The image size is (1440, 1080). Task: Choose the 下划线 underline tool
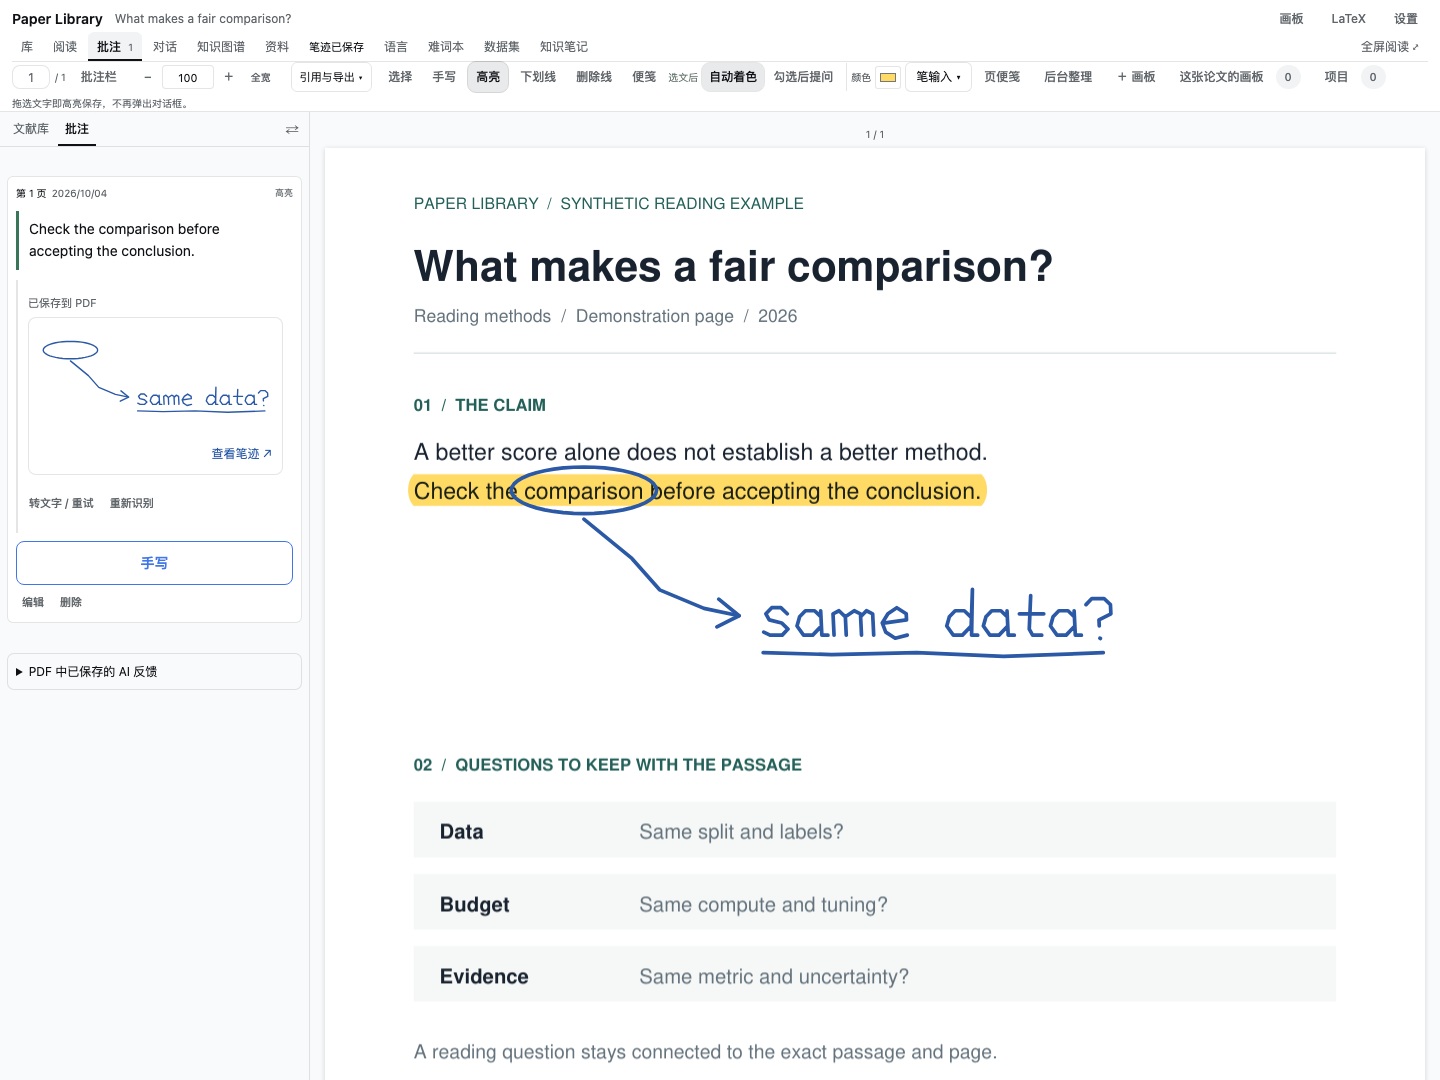click(538, 77)
